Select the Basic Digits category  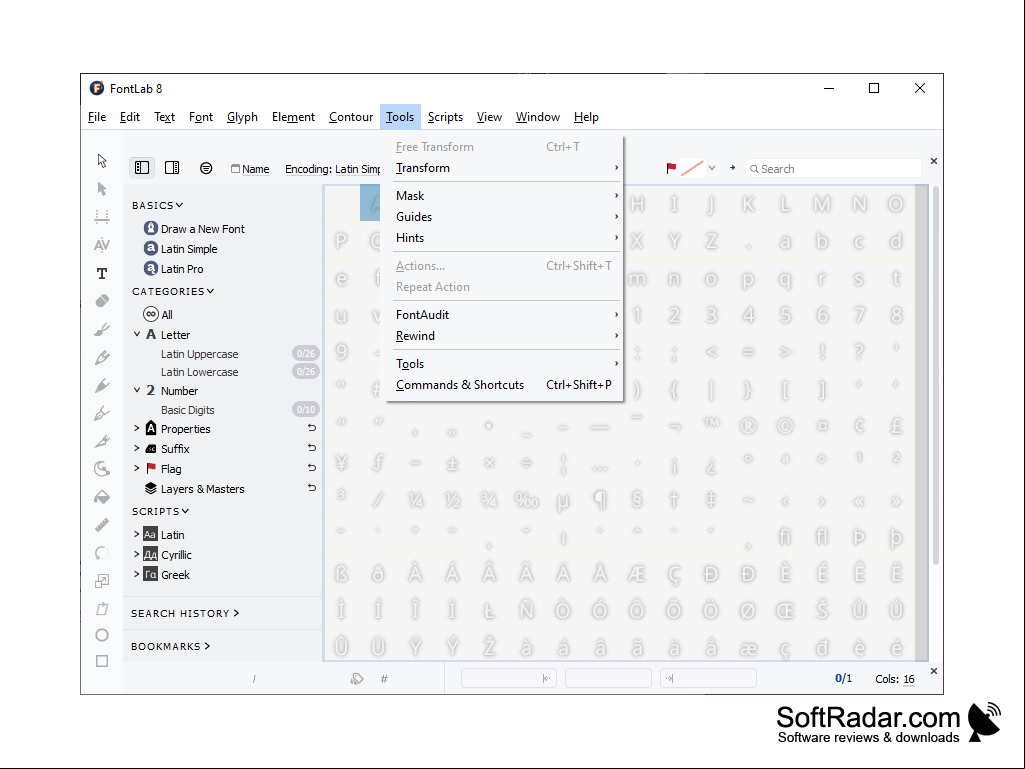[x=188, y=410]
